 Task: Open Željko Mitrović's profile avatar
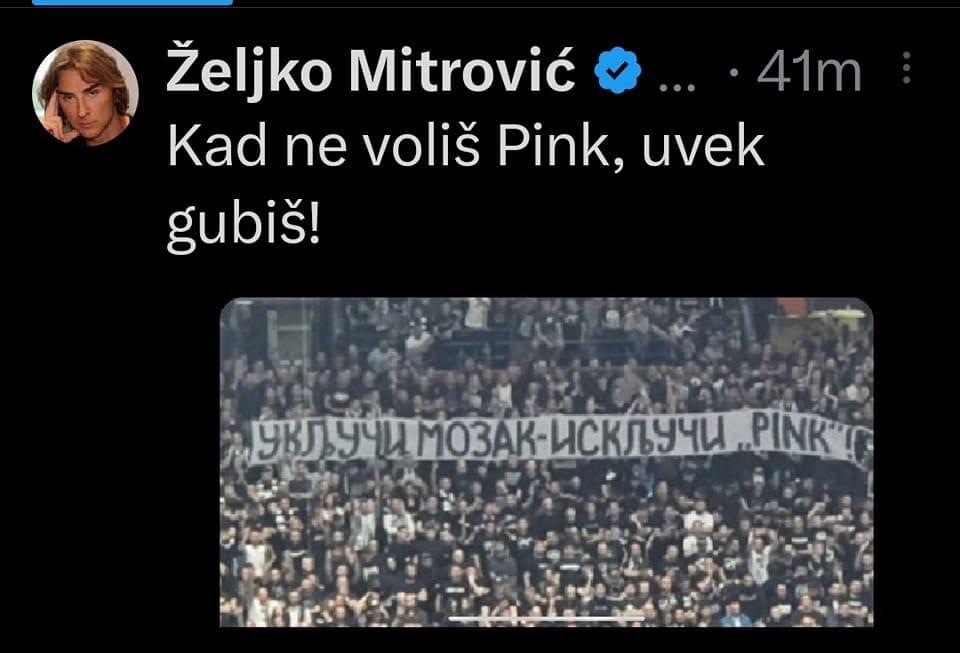click(85, 93)
